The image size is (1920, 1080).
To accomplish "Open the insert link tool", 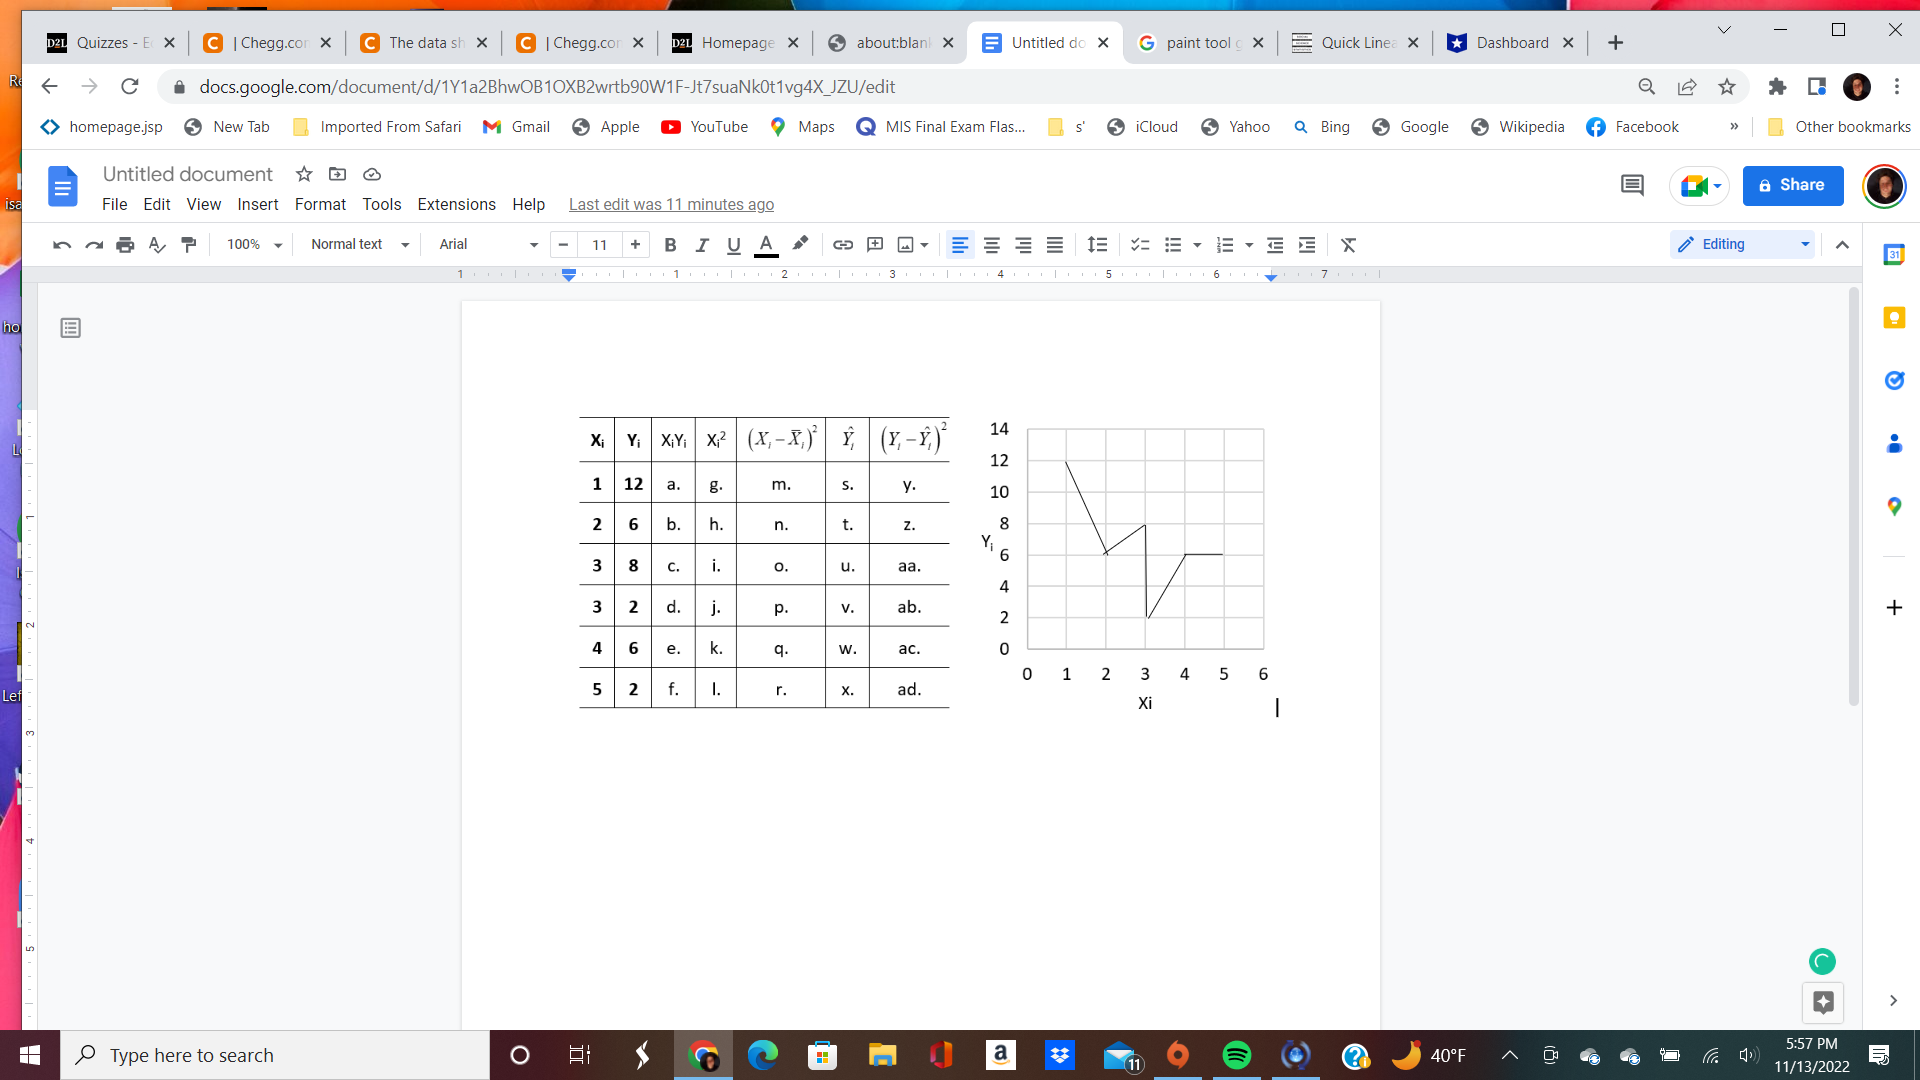I will click(843, 245).
